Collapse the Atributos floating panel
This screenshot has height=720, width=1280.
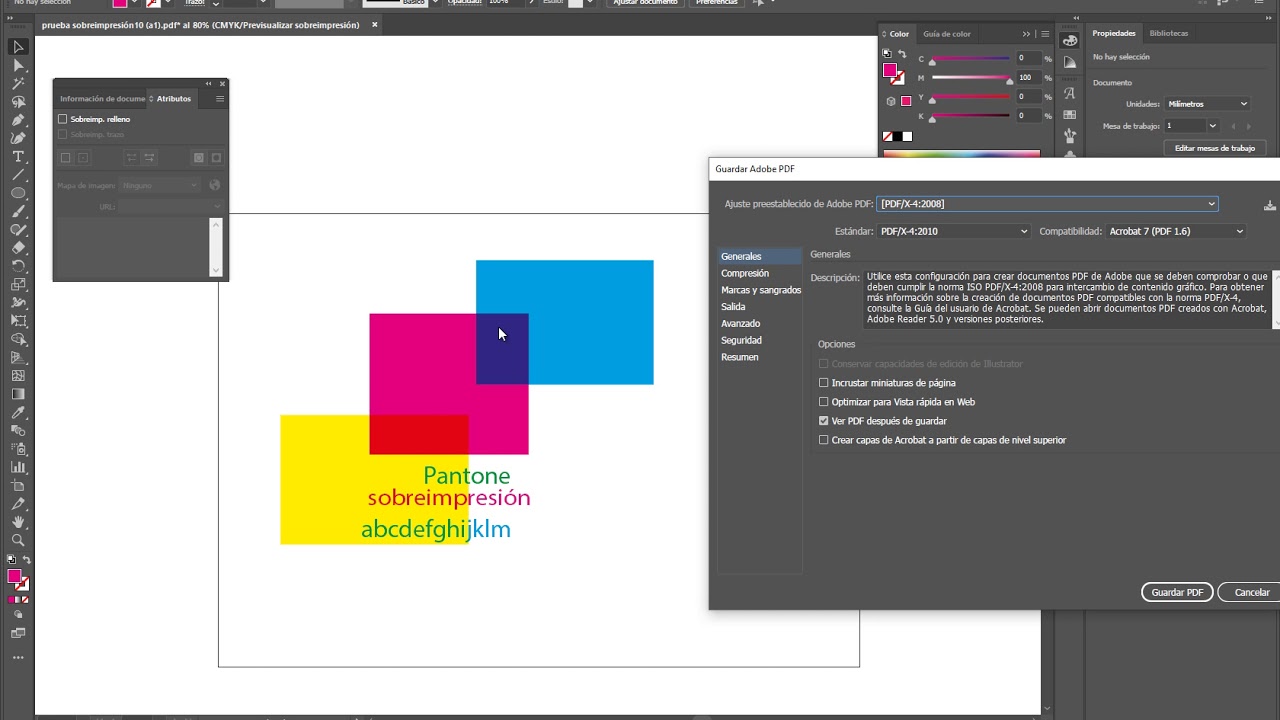209,84
